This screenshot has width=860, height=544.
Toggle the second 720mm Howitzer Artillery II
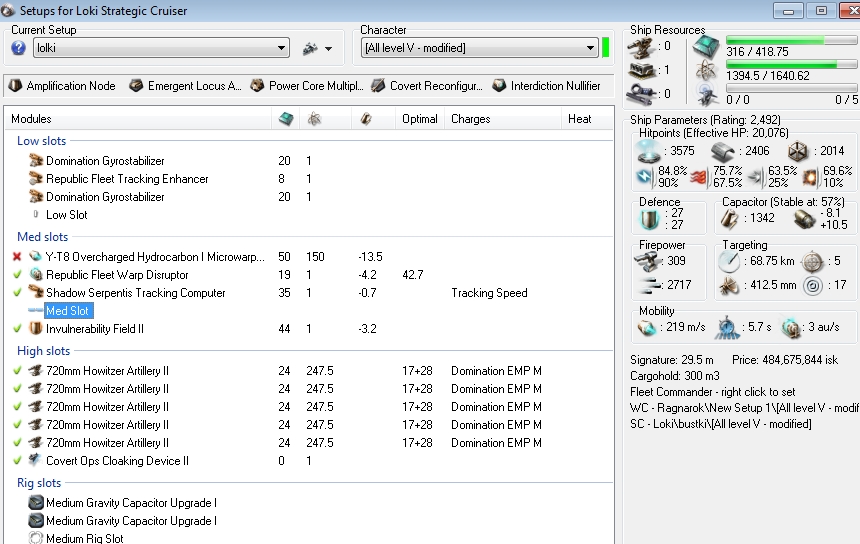point(17,389)
